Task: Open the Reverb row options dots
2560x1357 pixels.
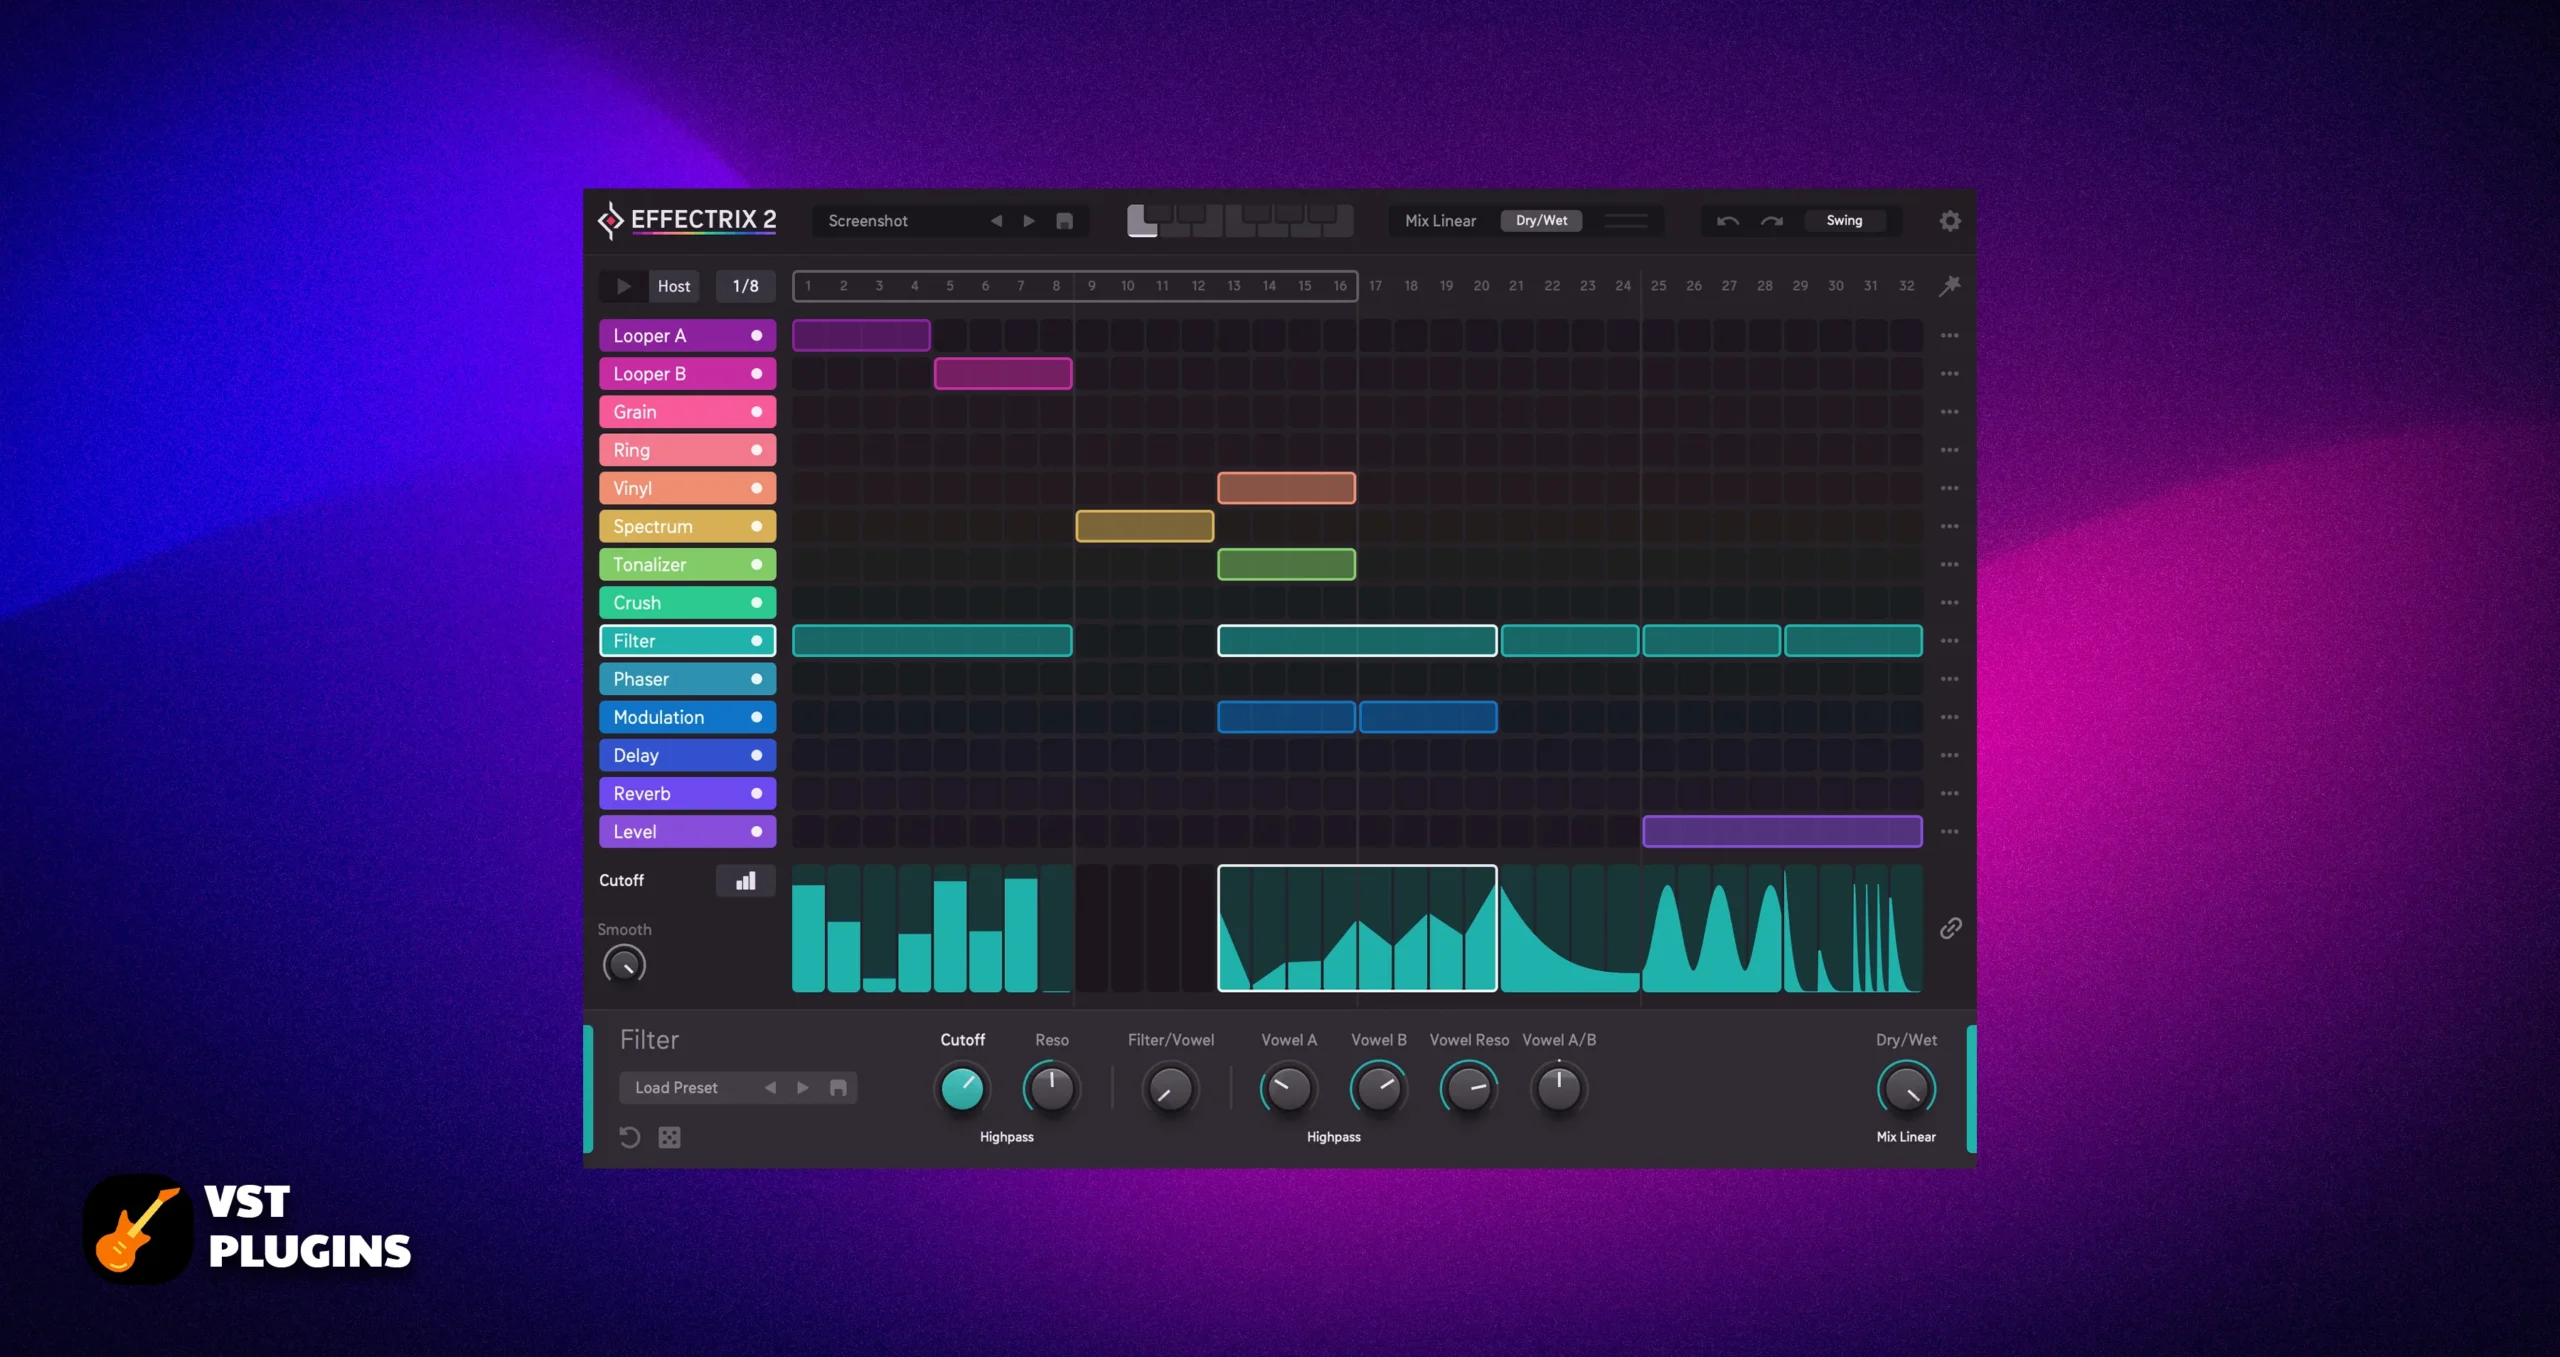Action: pos(1949,794)
